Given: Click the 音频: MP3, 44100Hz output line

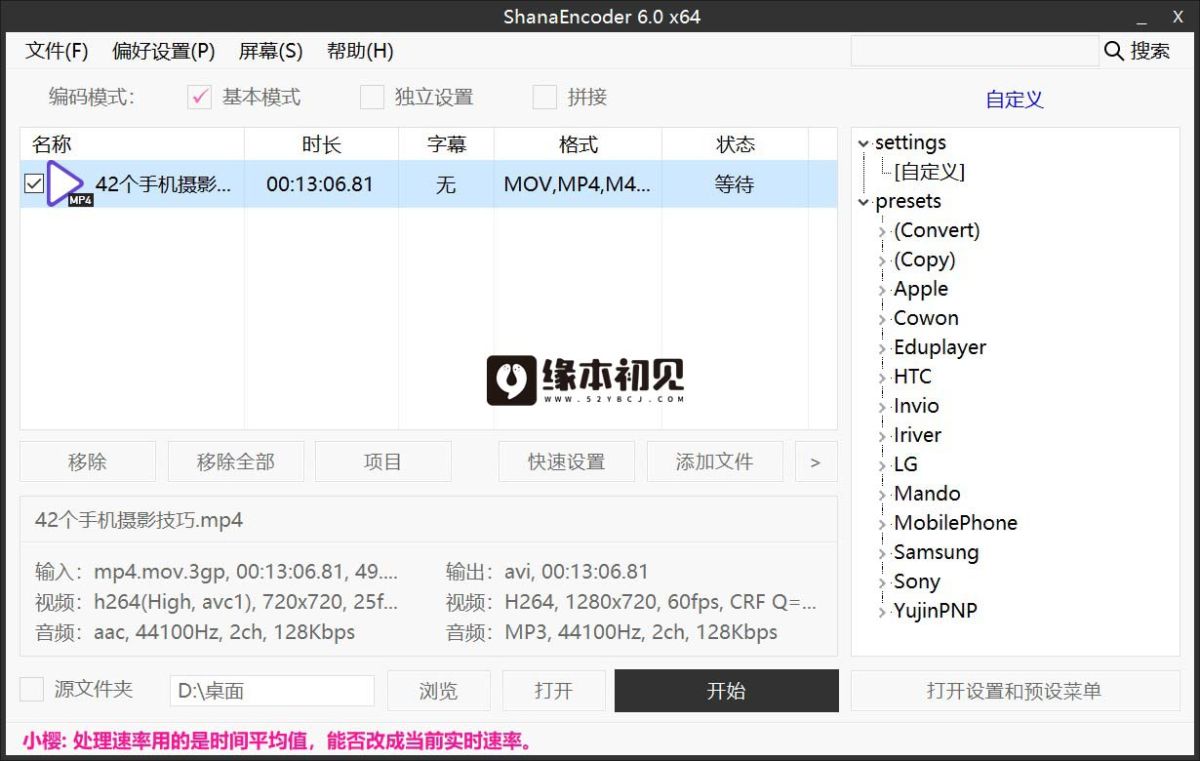Looking at the screenshot, I should click(x=612, y=632).
